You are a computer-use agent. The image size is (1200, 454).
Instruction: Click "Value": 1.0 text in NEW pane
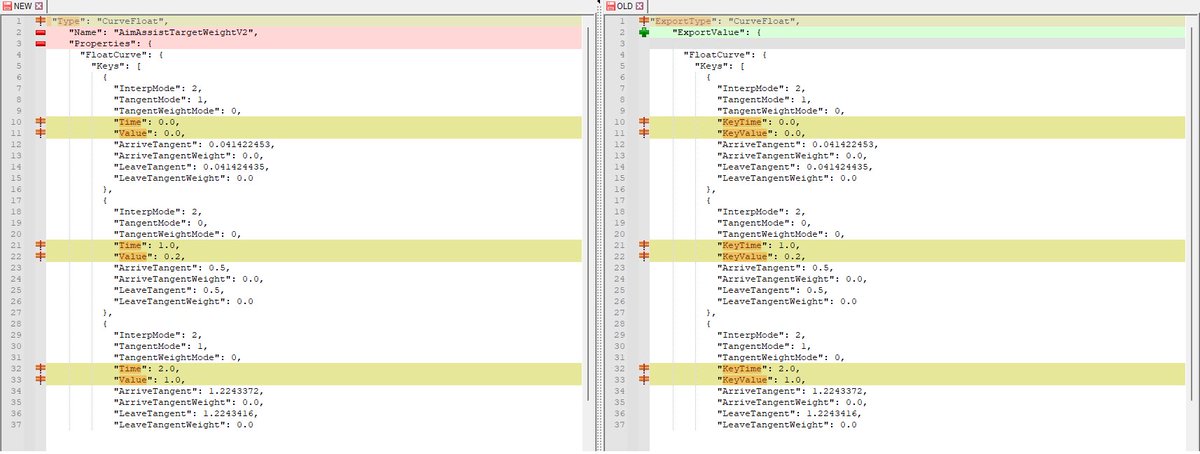pos(152,379)
